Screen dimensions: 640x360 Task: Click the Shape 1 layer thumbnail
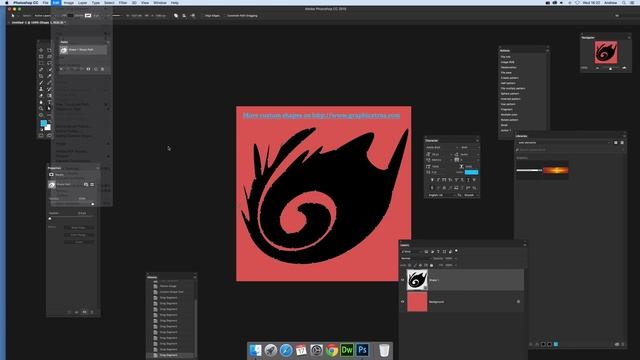pyautogui.click(x=417, y=280)
